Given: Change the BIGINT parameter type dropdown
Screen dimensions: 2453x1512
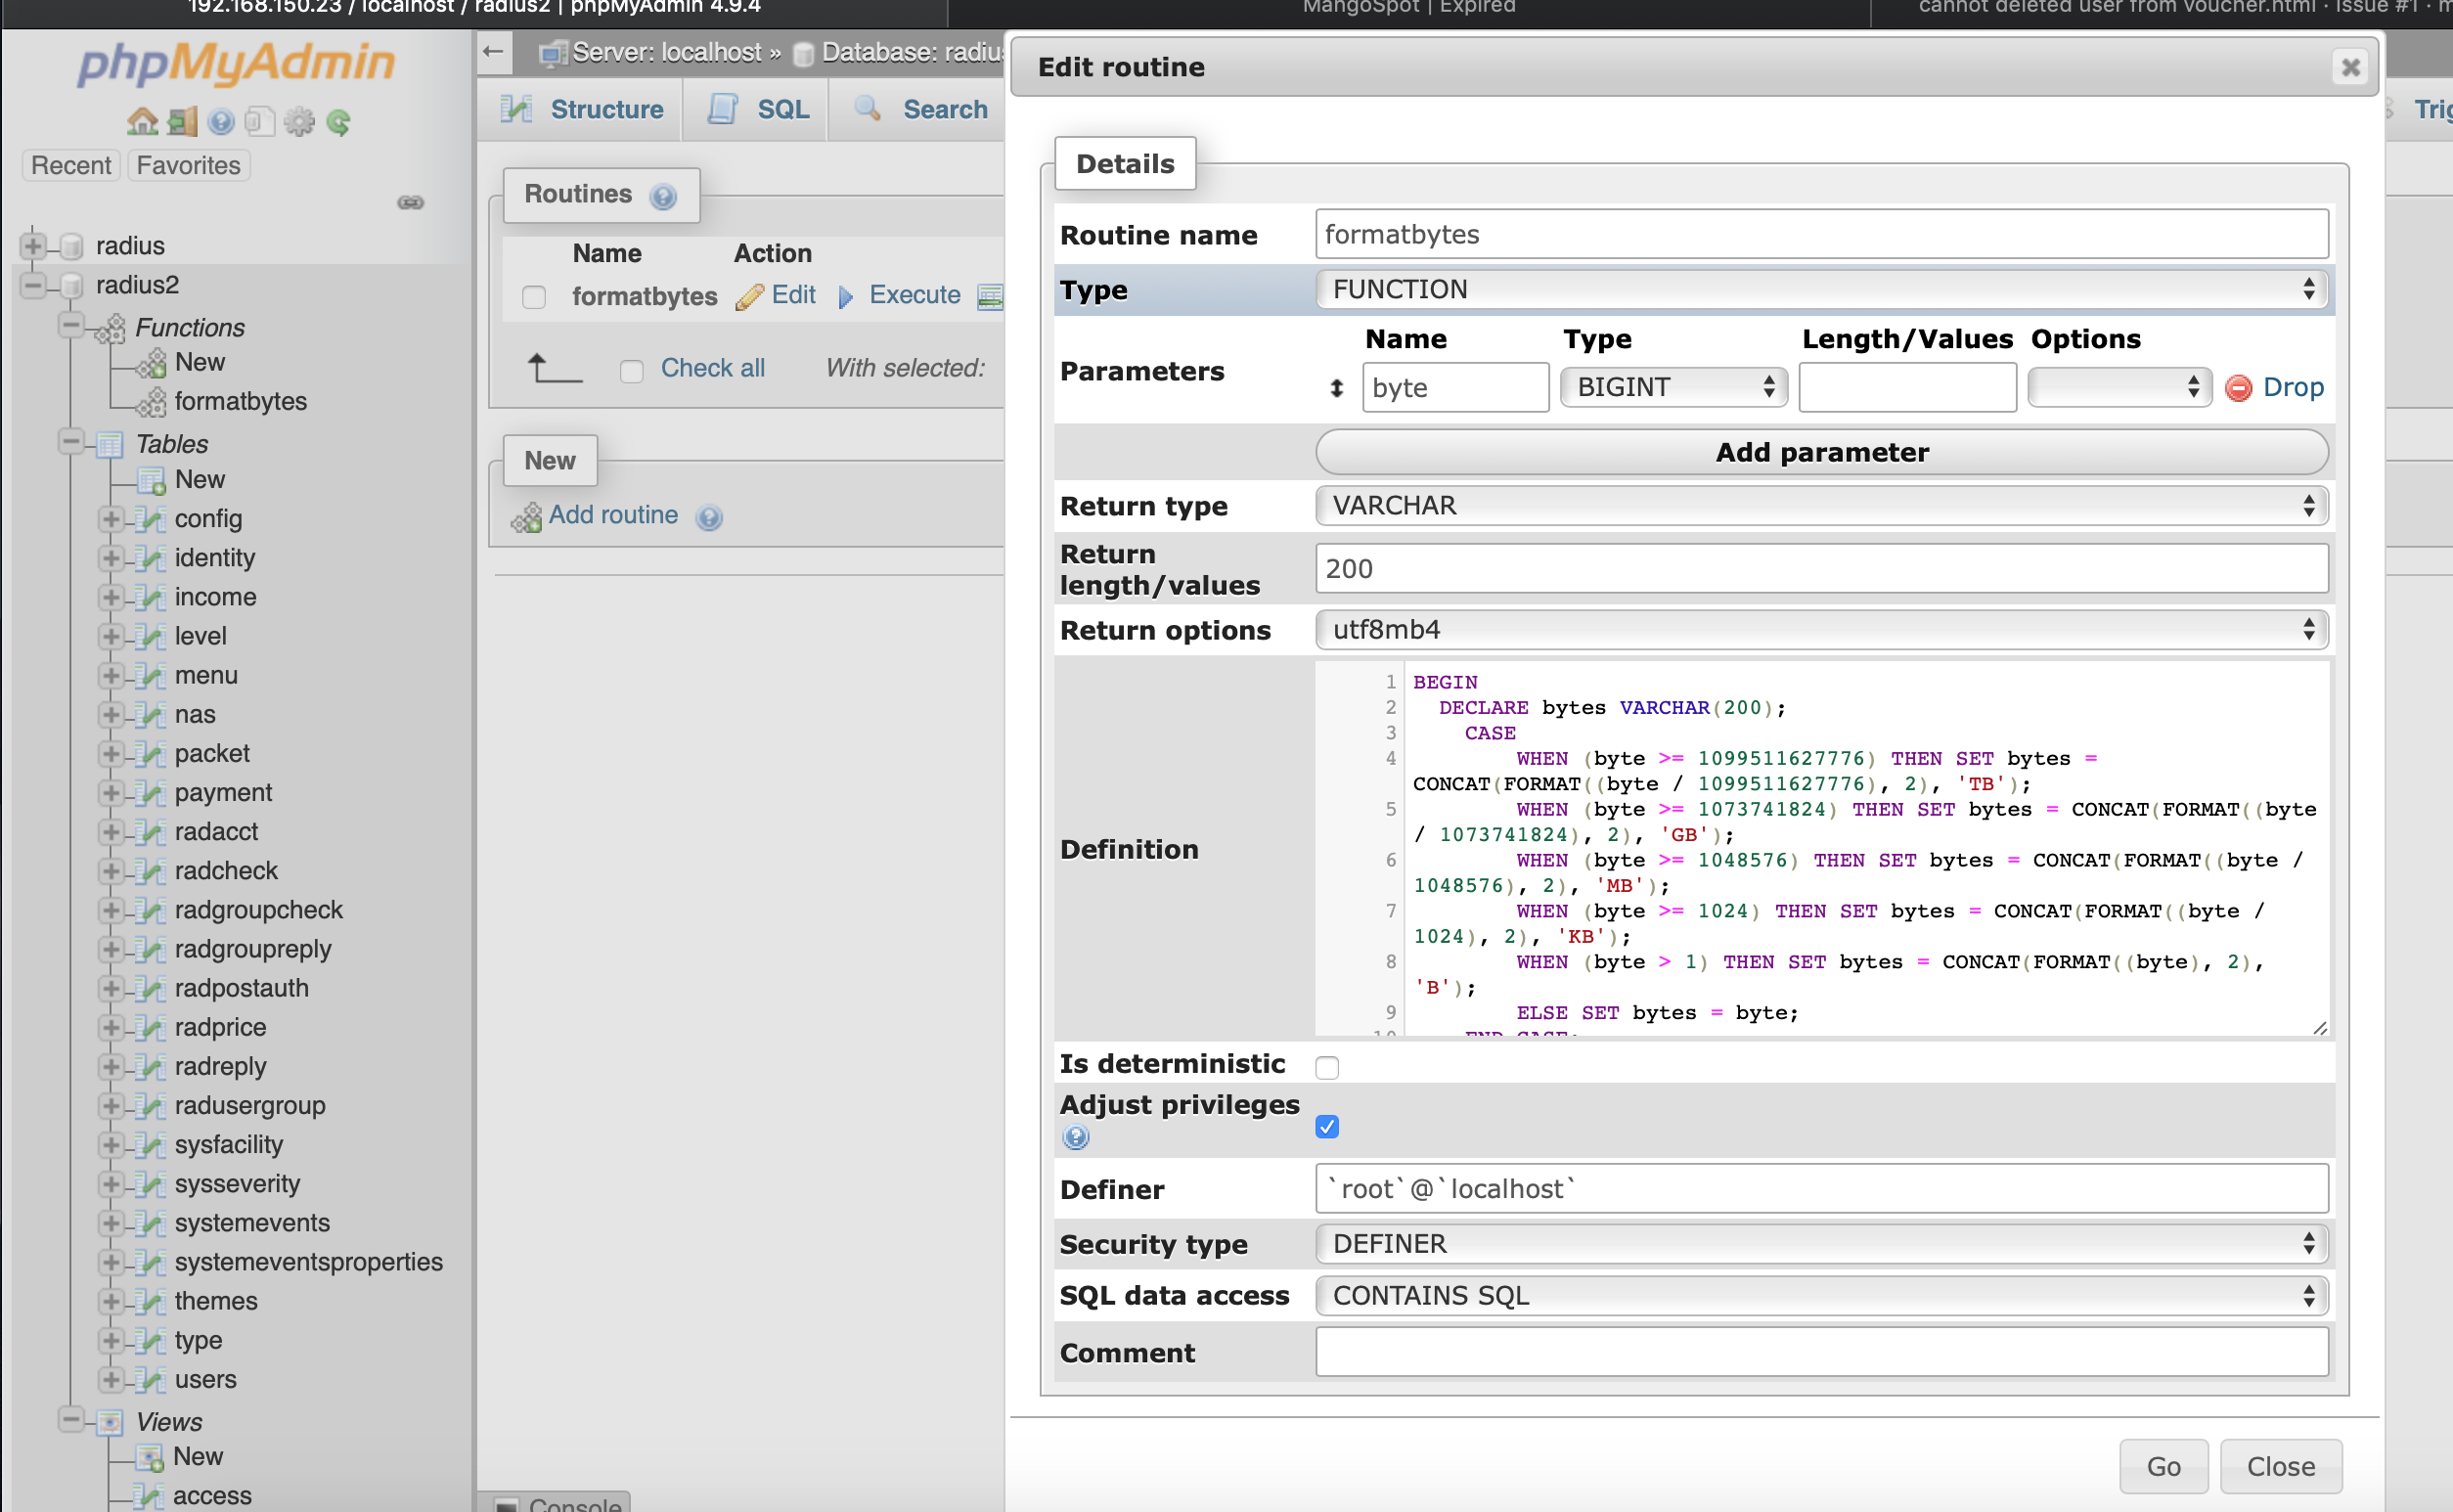Looking at the screenshot, I should point(1672,387).
